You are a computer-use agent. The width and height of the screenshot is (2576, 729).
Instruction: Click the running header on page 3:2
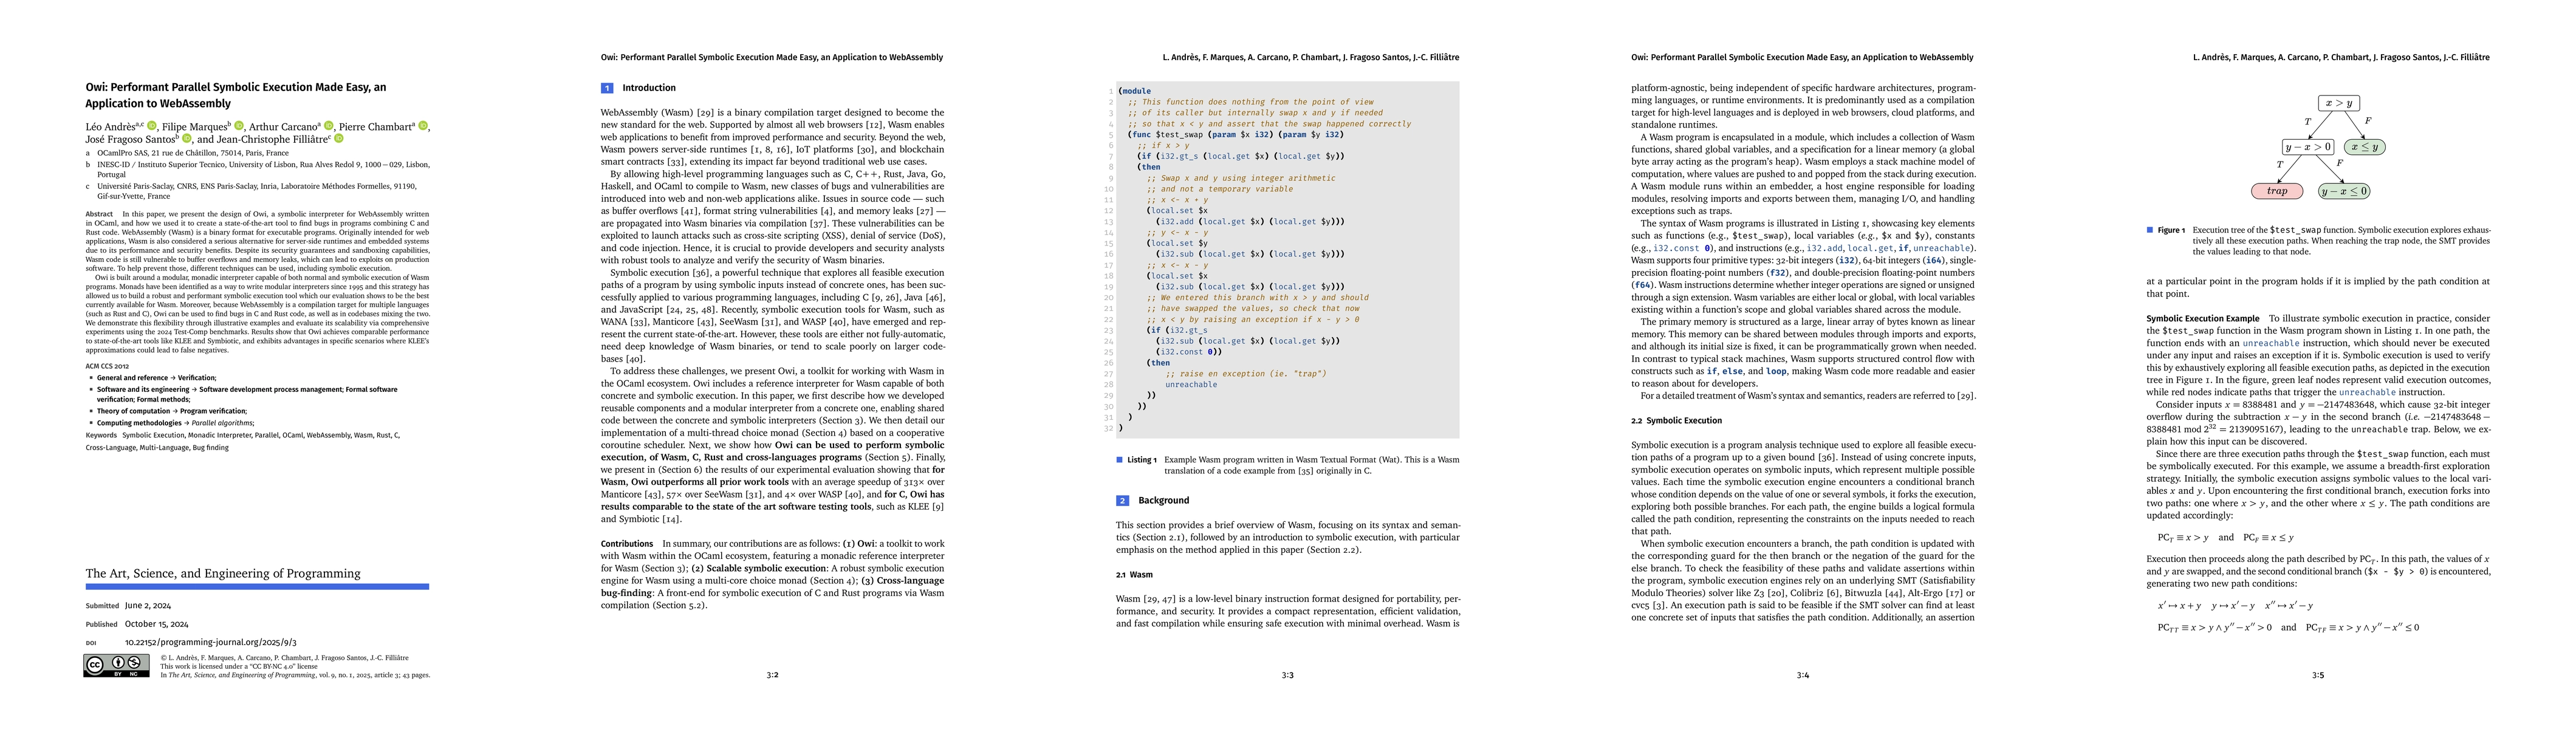(771, 58)
